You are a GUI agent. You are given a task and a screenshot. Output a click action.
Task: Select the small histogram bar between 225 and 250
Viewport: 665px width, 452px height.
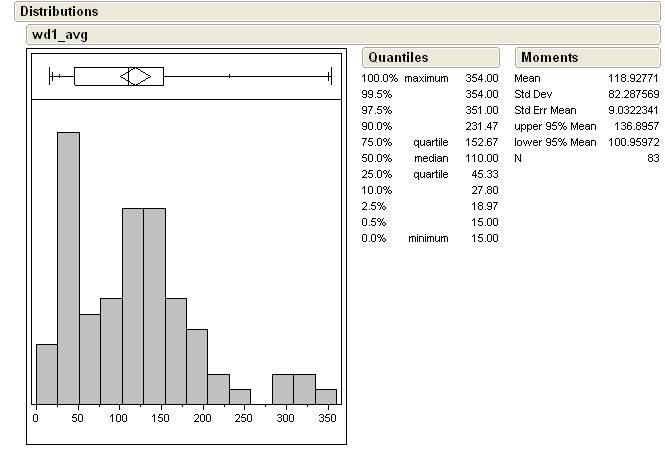pyautogui.click(x=240, y=396)
